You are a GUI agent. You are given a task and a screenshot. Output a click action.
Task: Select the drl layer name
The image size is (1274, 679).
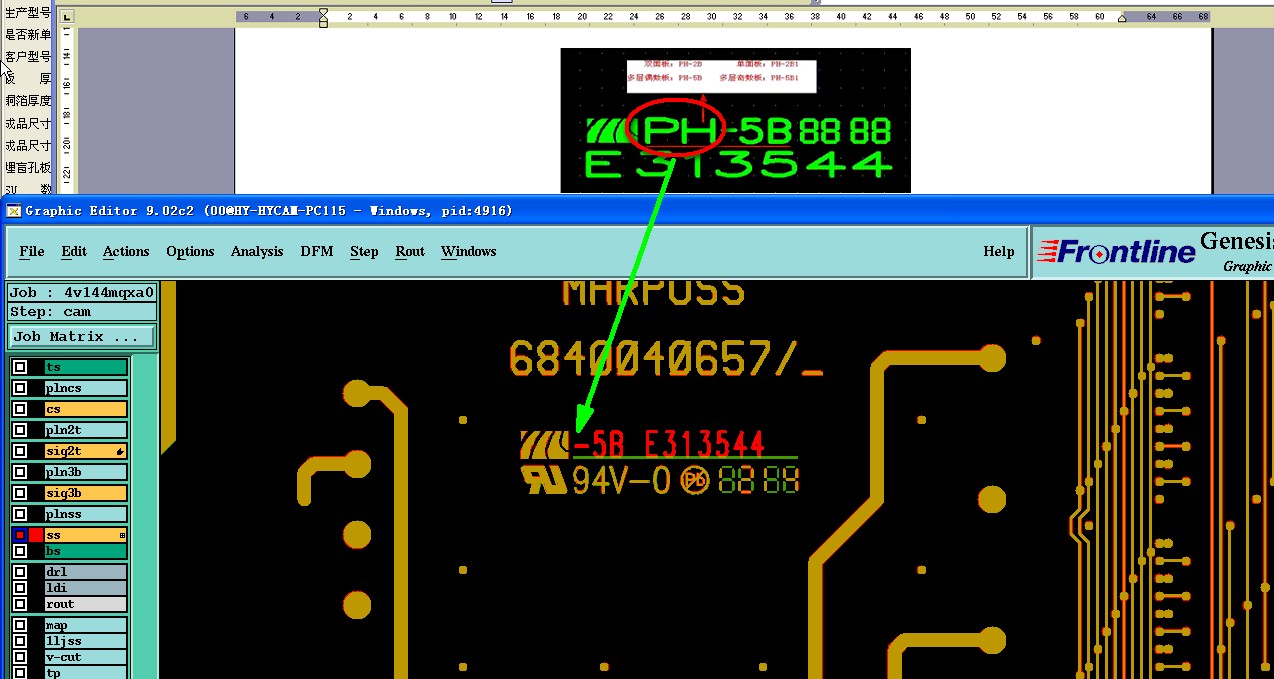(86, 572)
